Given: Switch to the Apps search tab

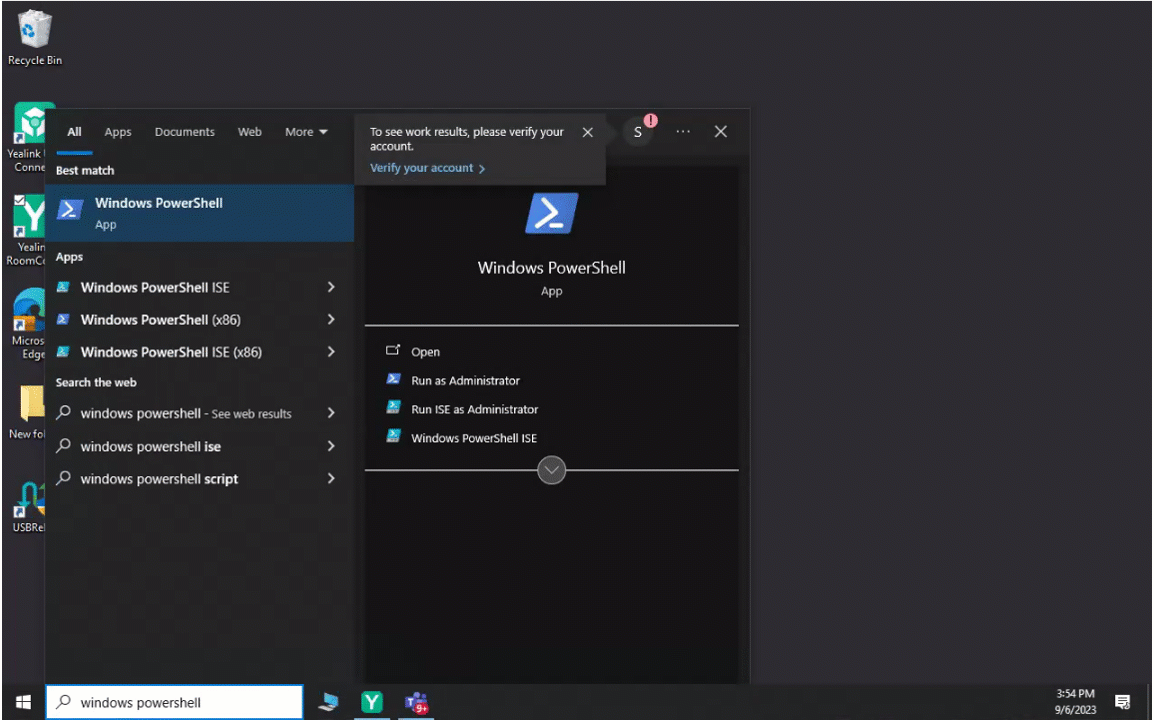Looking at the screenshot, I should coord(118,132).
